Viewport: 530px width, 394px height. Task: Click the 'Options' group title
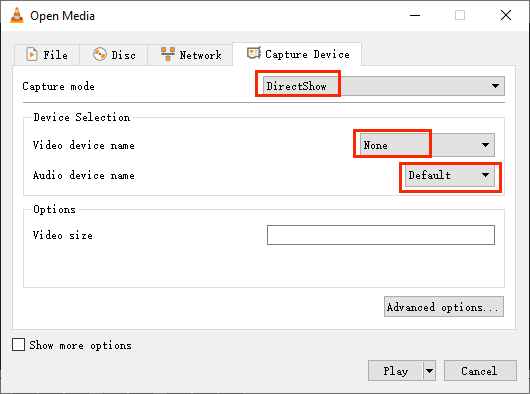(54, 210)
